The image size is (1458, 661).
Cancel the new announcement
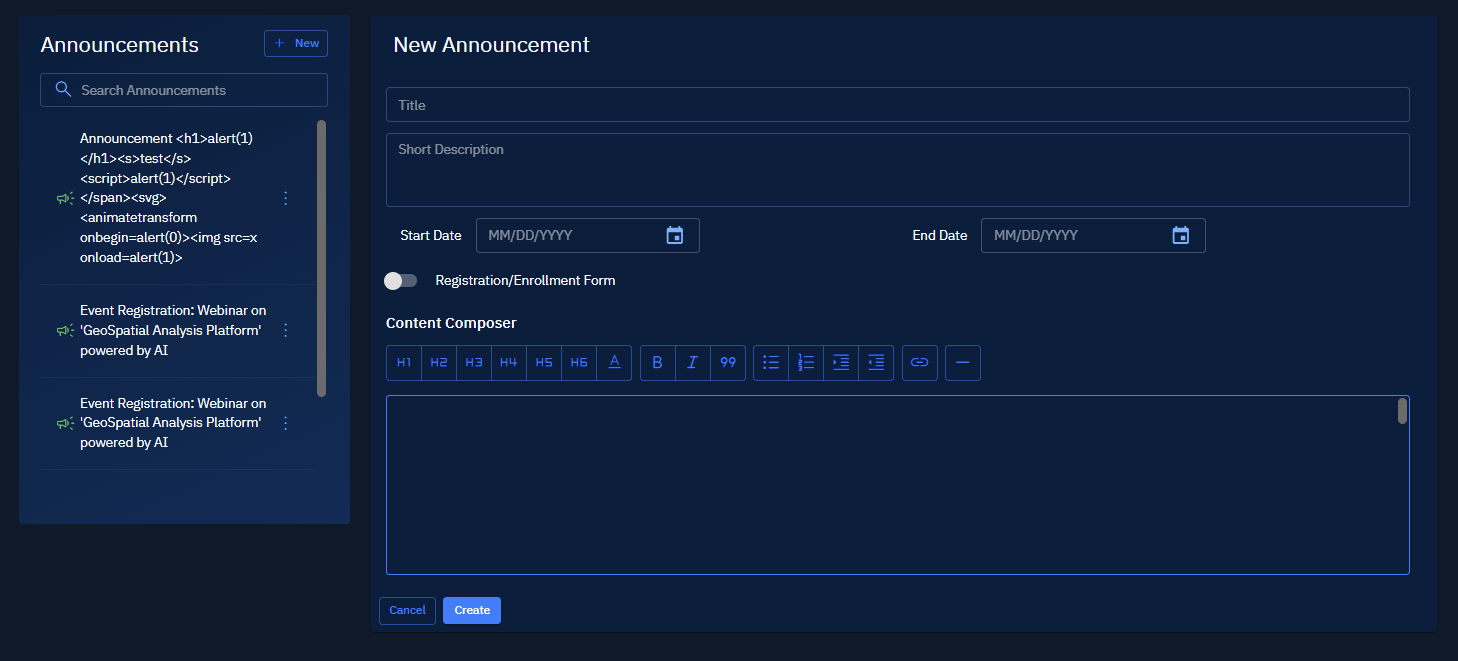407,610
